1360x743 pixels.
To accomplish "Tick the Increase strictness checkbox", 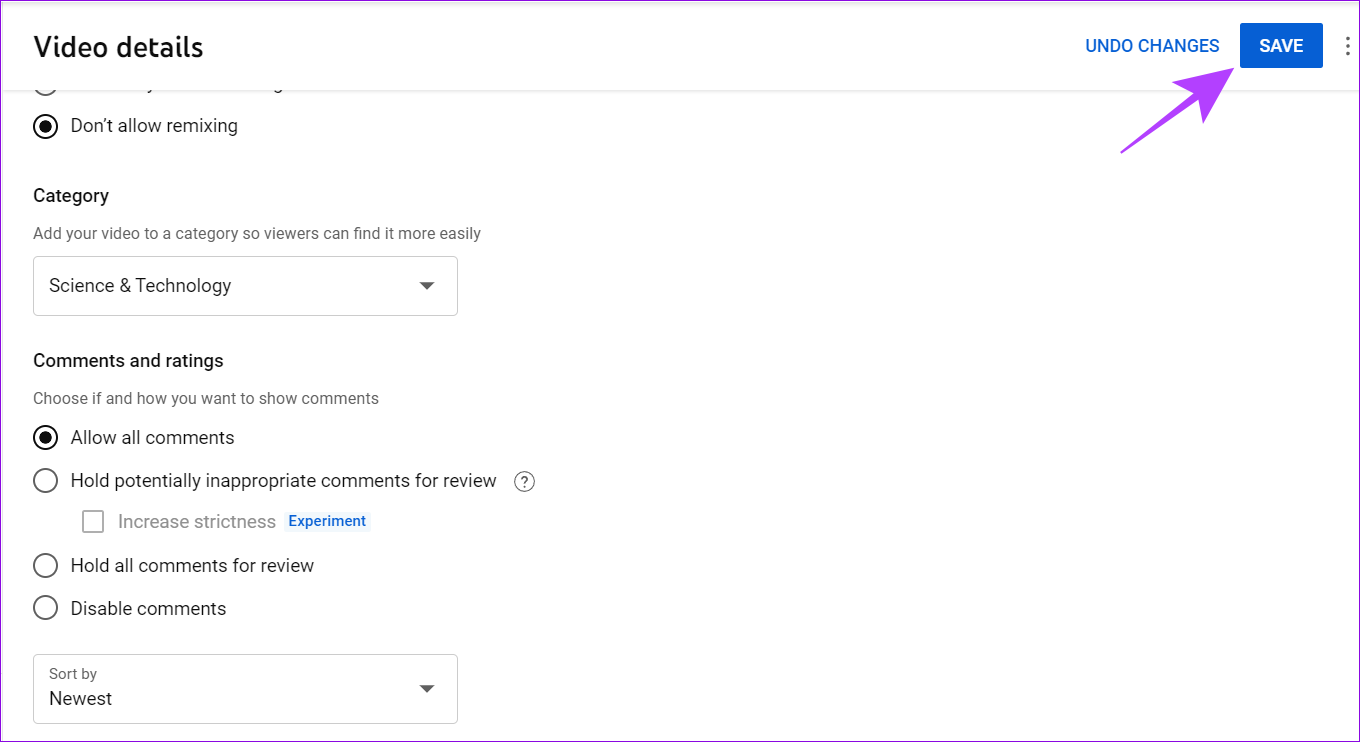I will [93, 522].
